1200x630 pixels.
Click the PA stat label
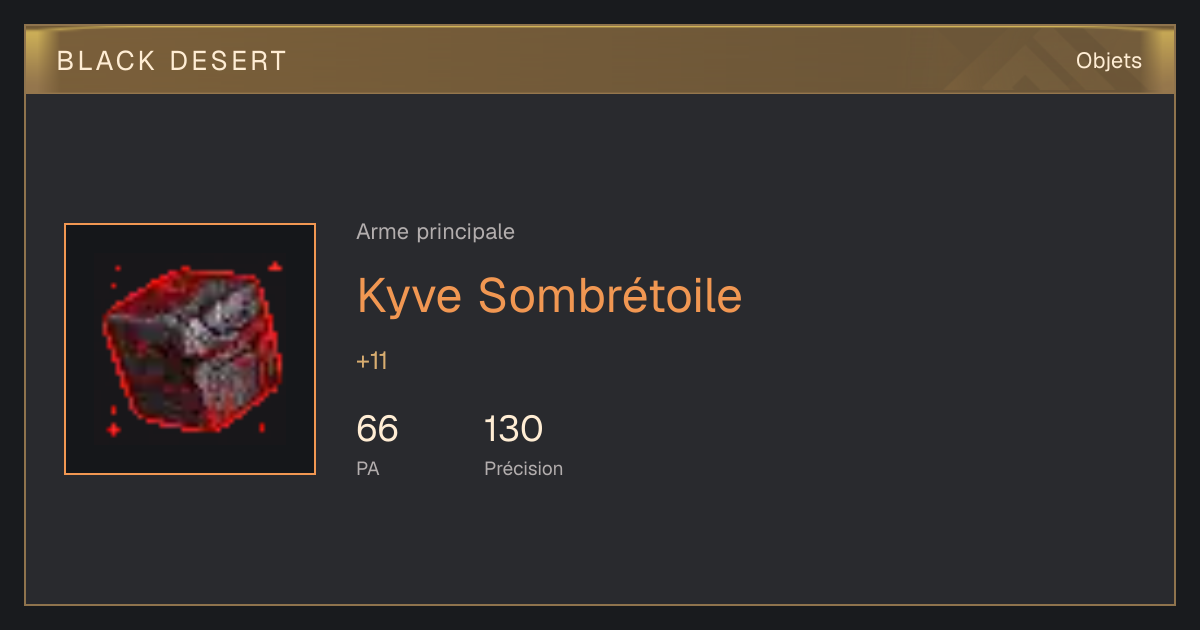368,468
